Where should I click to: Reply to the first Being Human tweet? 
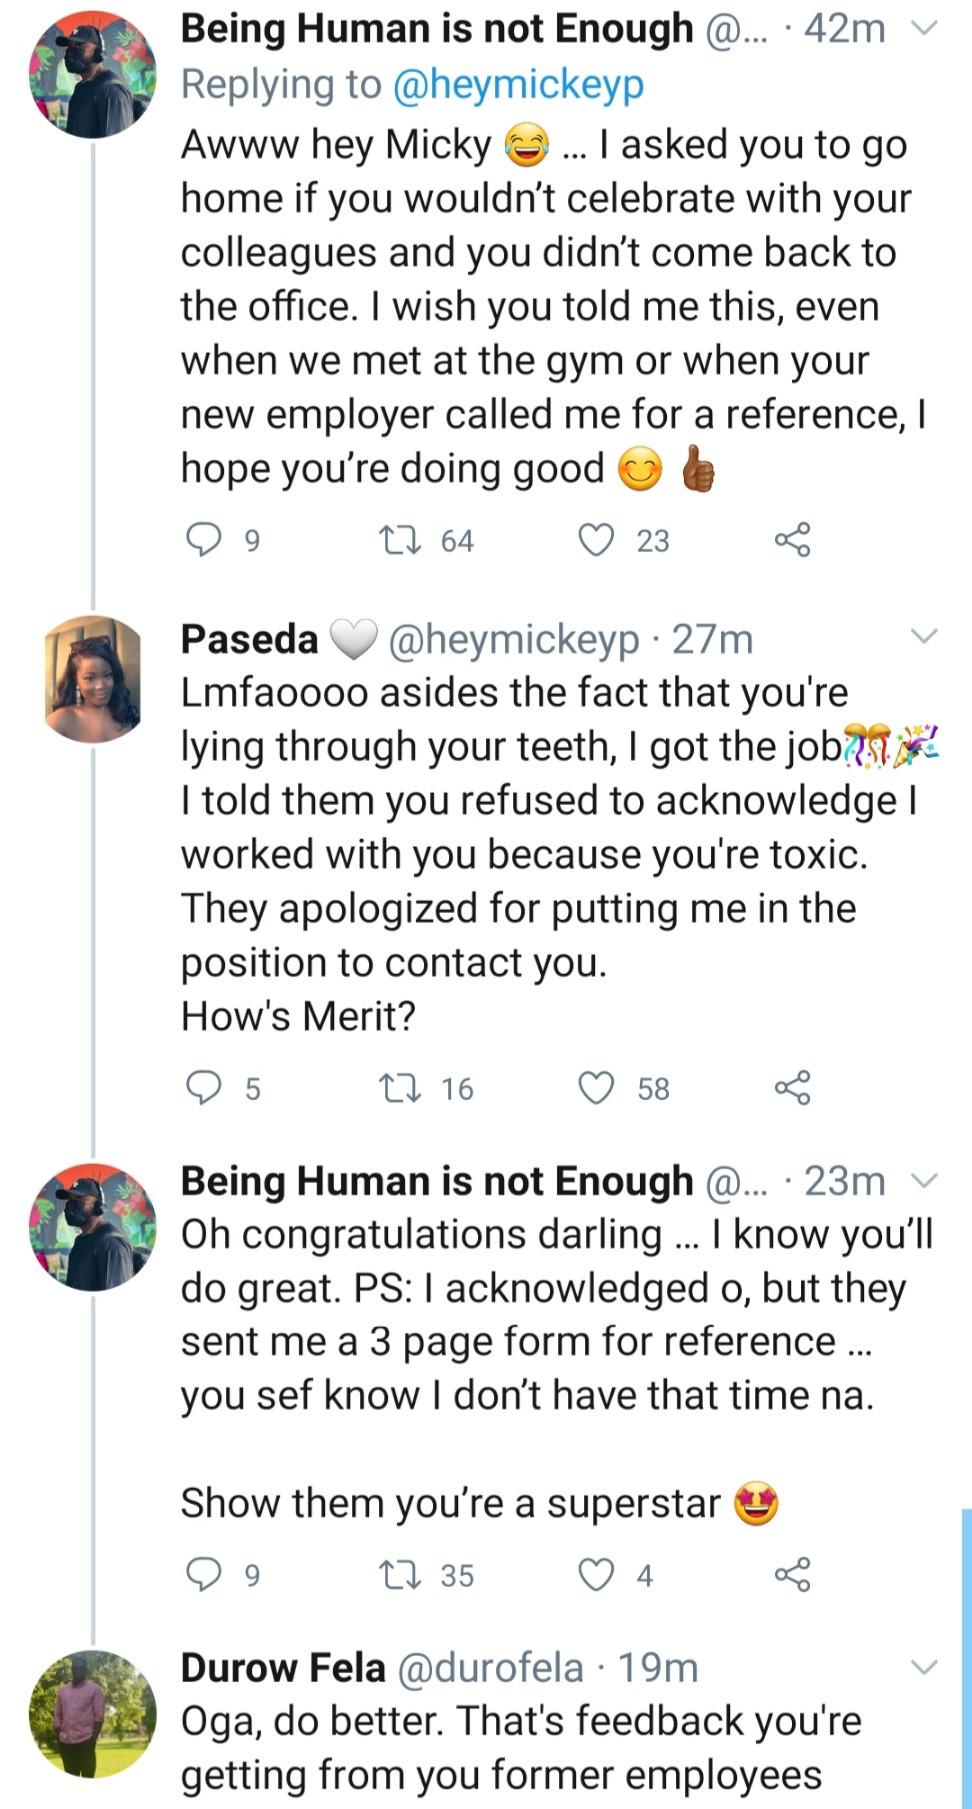click(x=204, y=540)
